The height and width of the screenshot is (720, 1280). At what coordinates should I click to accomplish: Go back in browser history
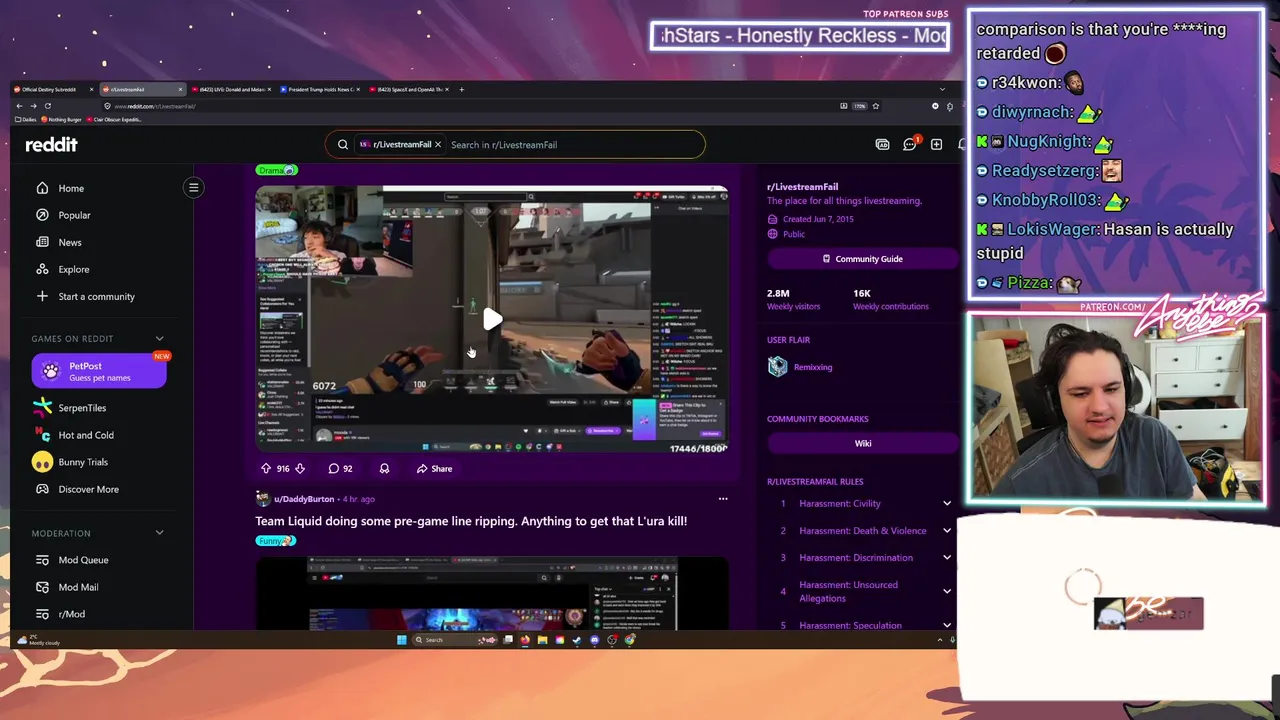pos(19,106)
